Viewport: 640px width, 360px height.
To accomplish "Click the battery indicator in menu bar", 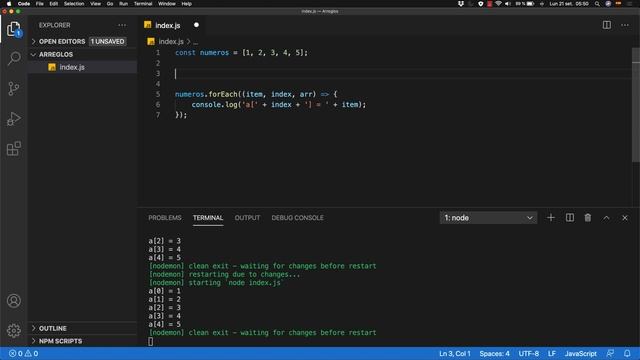I will point(530,4).
